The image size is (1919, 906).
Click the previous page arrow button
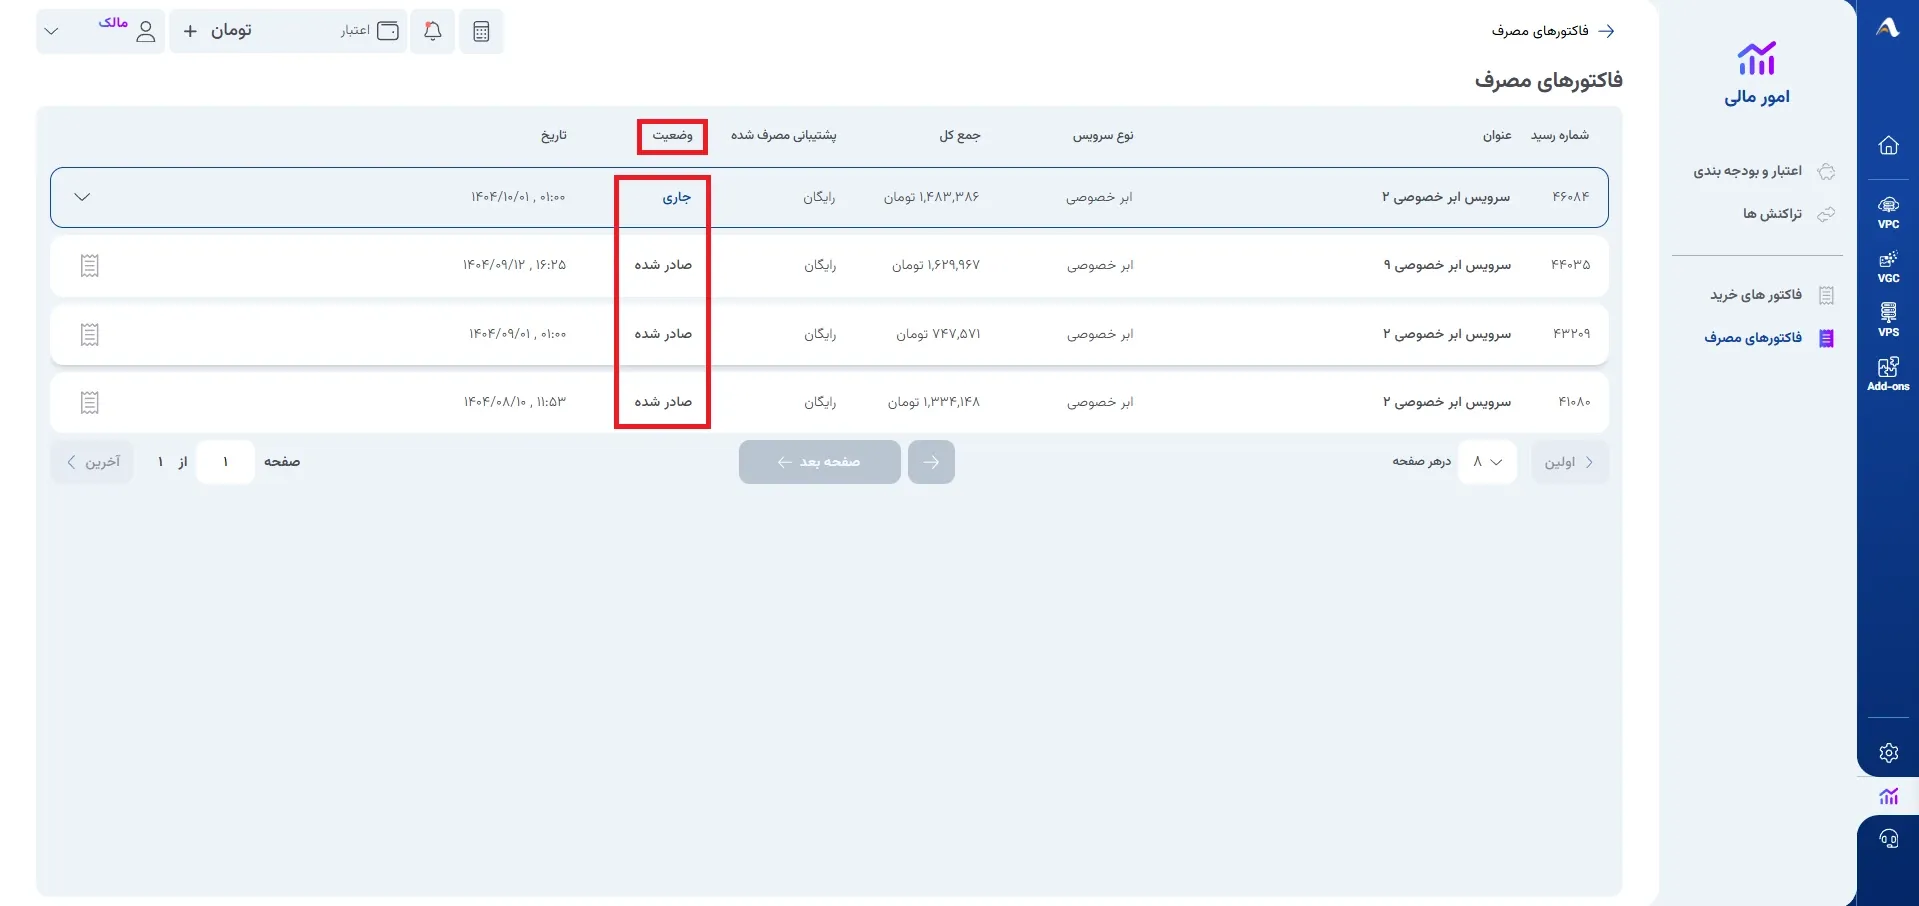[x=931, y=462]
